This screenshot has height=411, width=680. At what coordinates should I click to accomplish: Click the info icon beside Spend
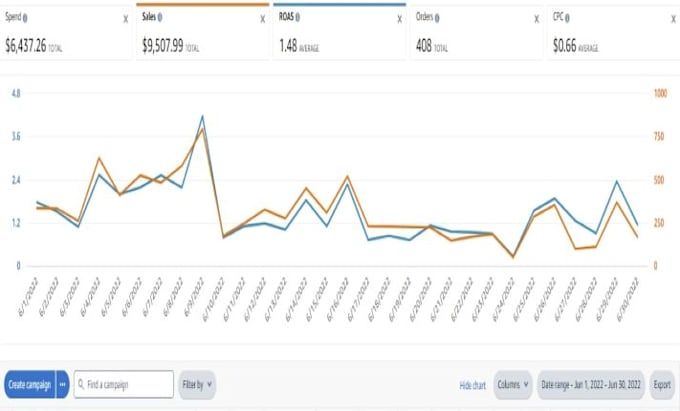(x=25, y=18)
